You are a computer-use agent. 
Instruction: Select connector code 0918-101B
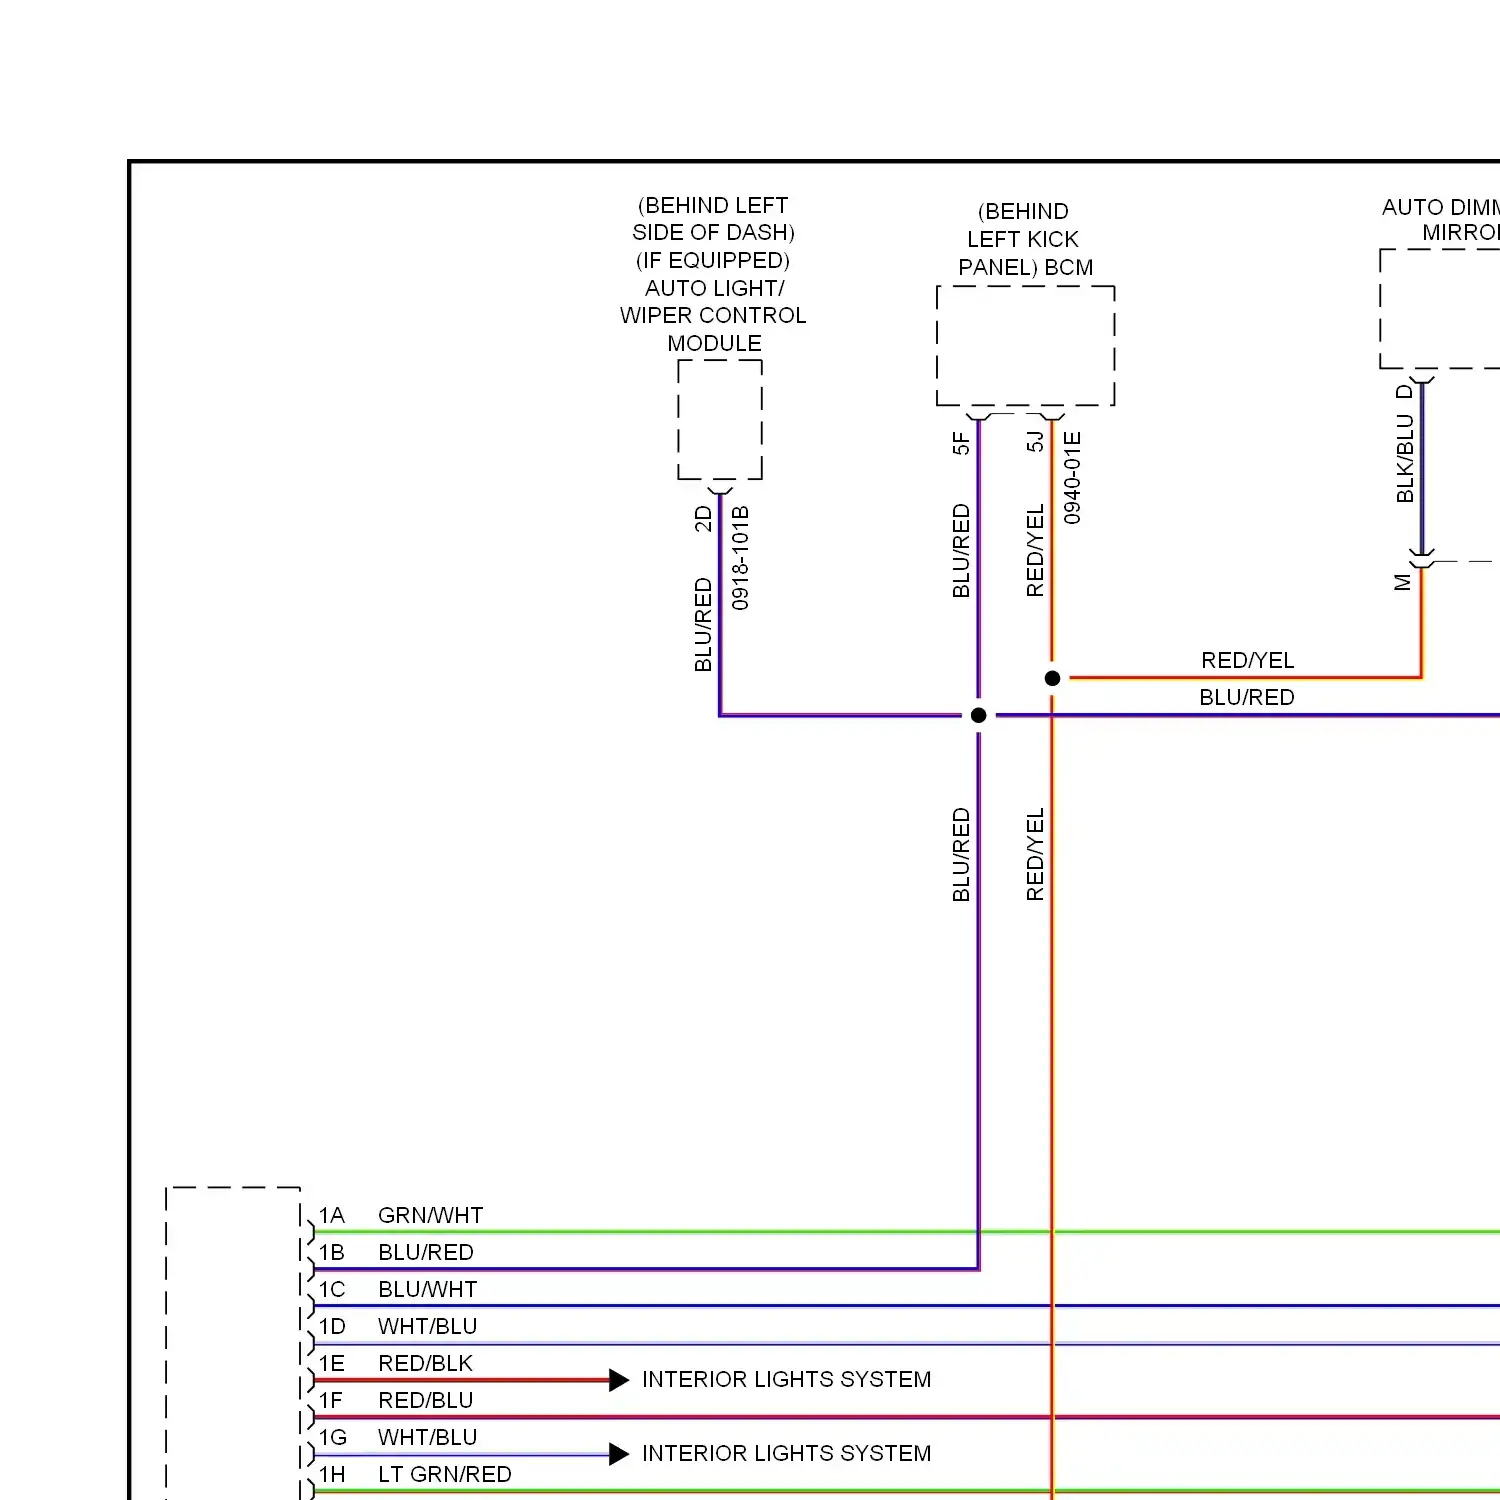point(740,558)
